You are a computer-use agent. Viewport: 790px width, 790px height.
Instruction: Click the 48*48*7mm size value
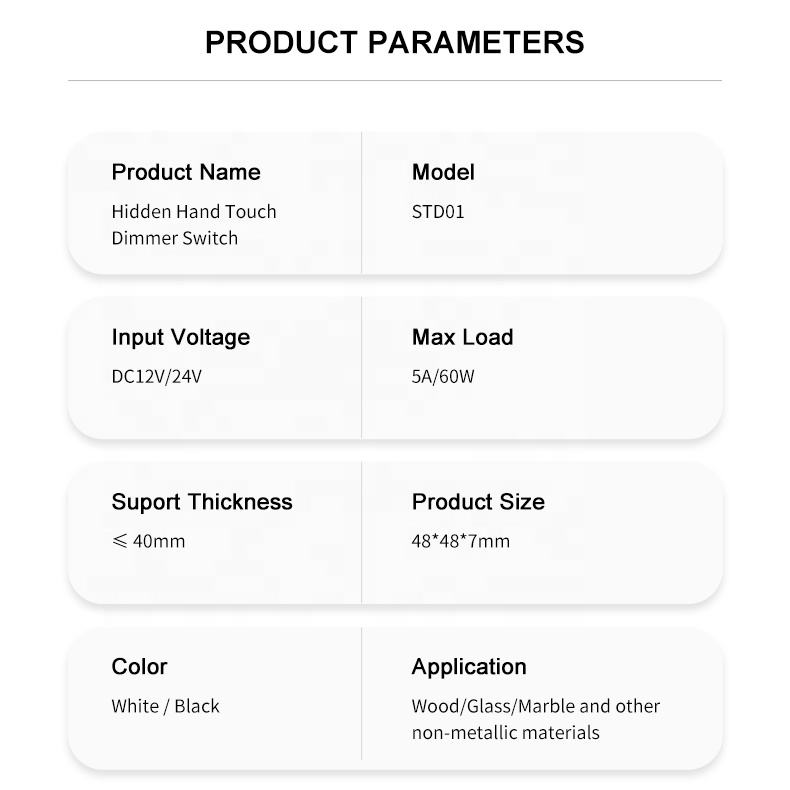click(461, 542)
